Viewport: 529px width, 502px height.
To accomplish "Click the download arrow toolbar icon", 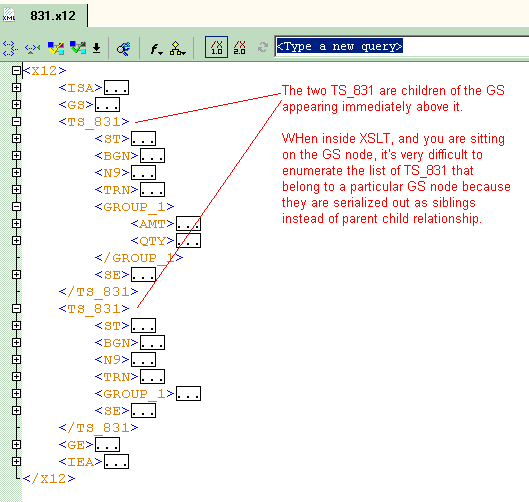I will [x=96, y=48].
